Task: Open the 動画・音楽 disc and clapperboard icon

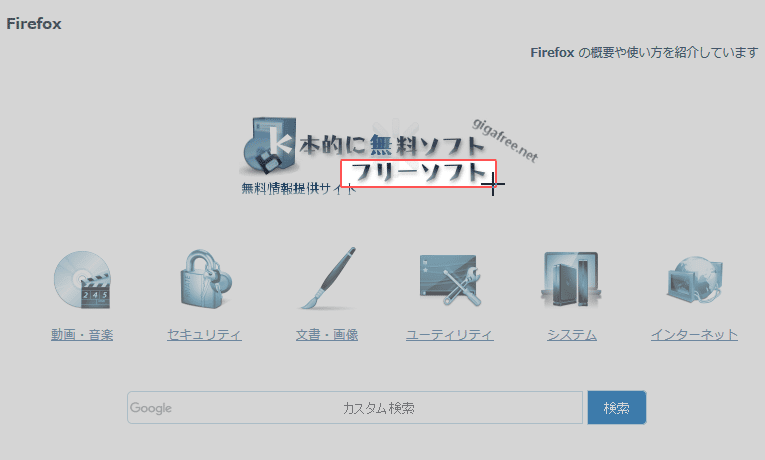Action: click(82, 280)
